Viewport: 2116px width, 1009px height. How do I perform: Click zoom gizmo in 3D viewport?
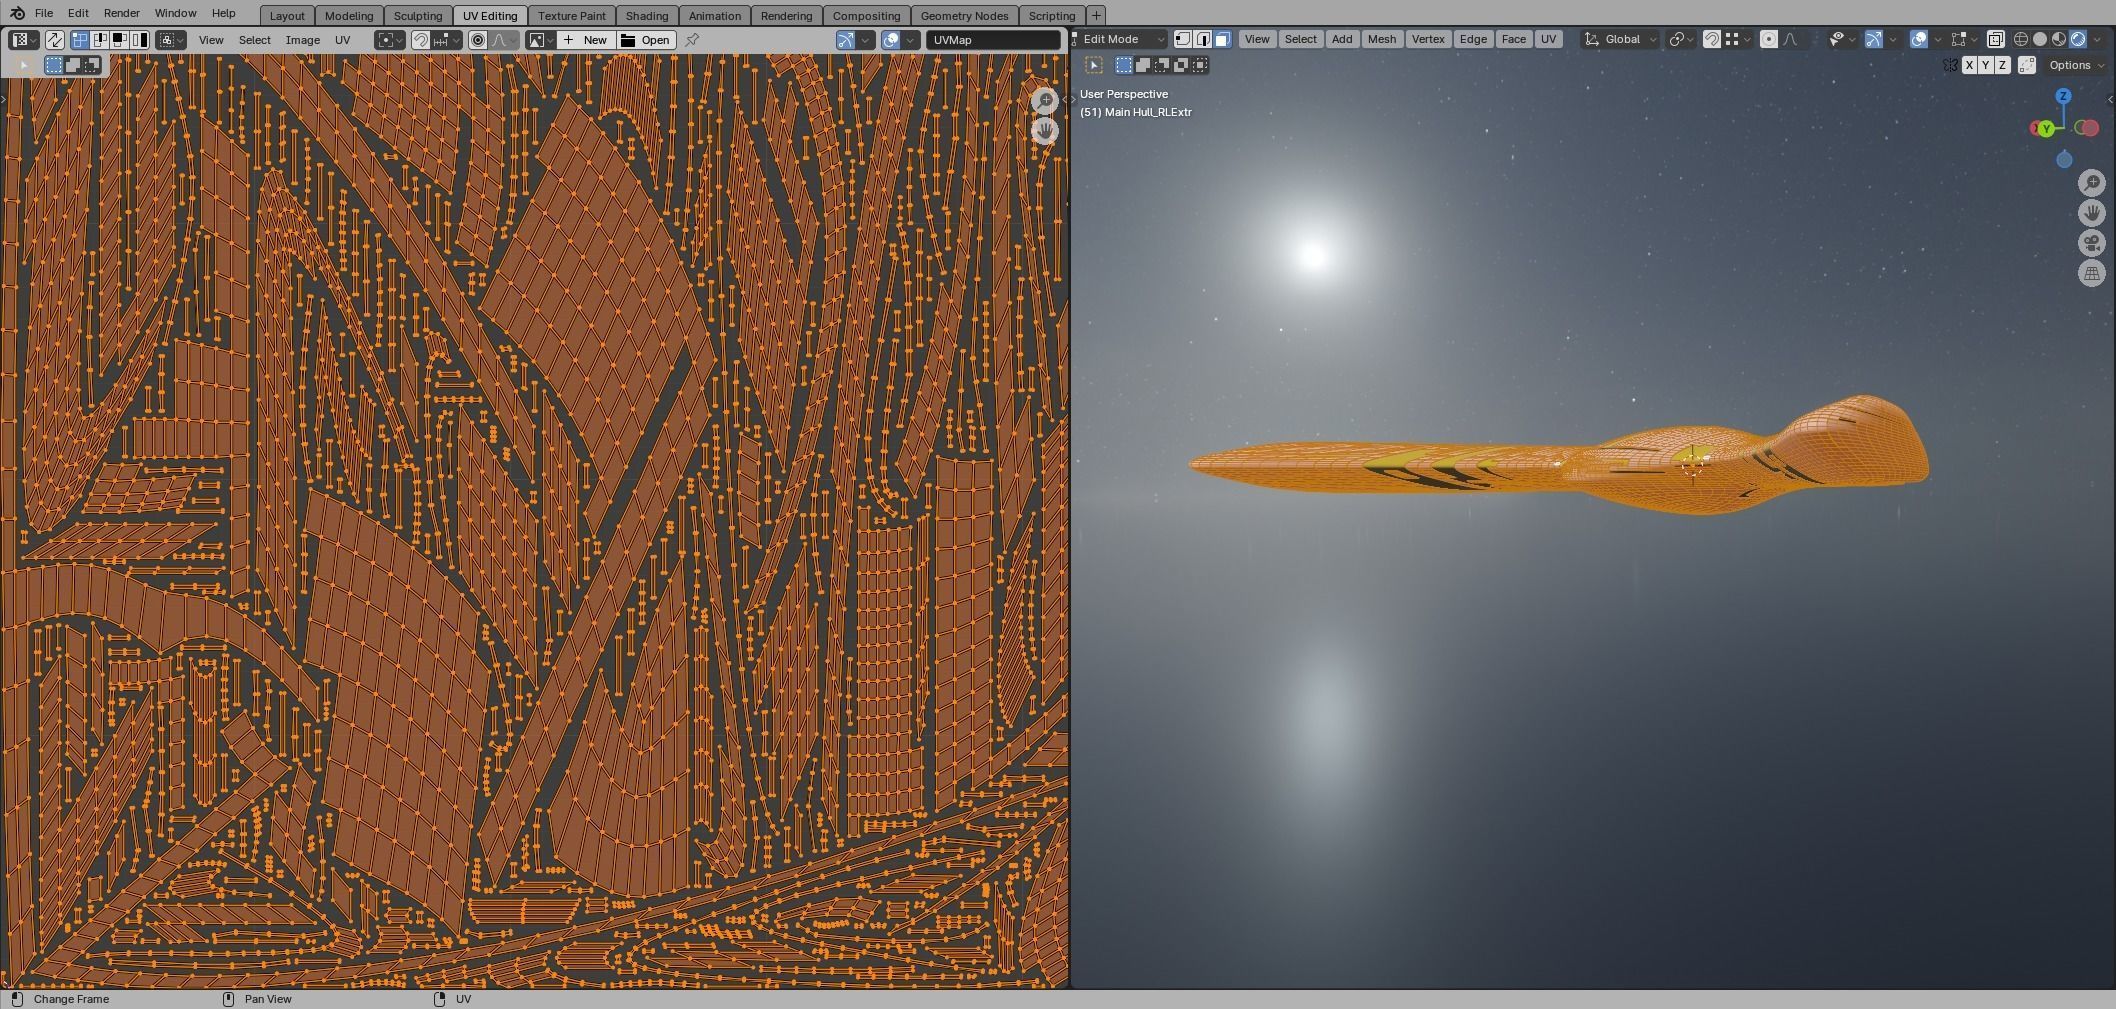click(x=2092, y=183)
